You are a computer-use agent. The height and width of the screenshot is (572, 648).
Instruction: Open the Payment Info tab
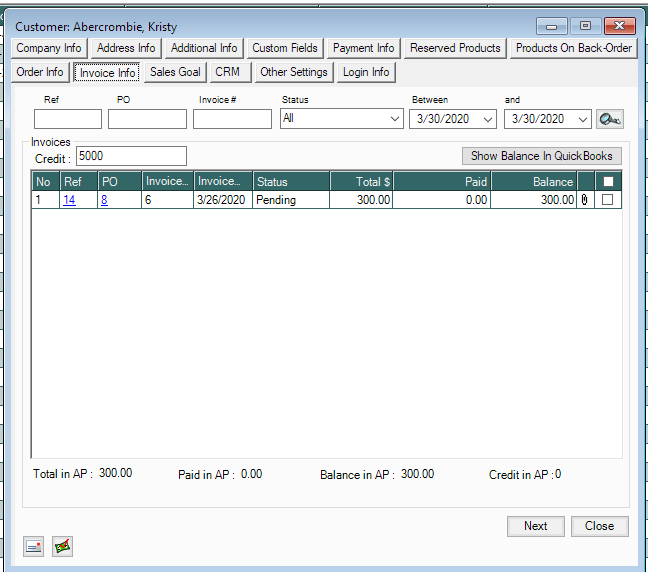(x=363, y=48)
